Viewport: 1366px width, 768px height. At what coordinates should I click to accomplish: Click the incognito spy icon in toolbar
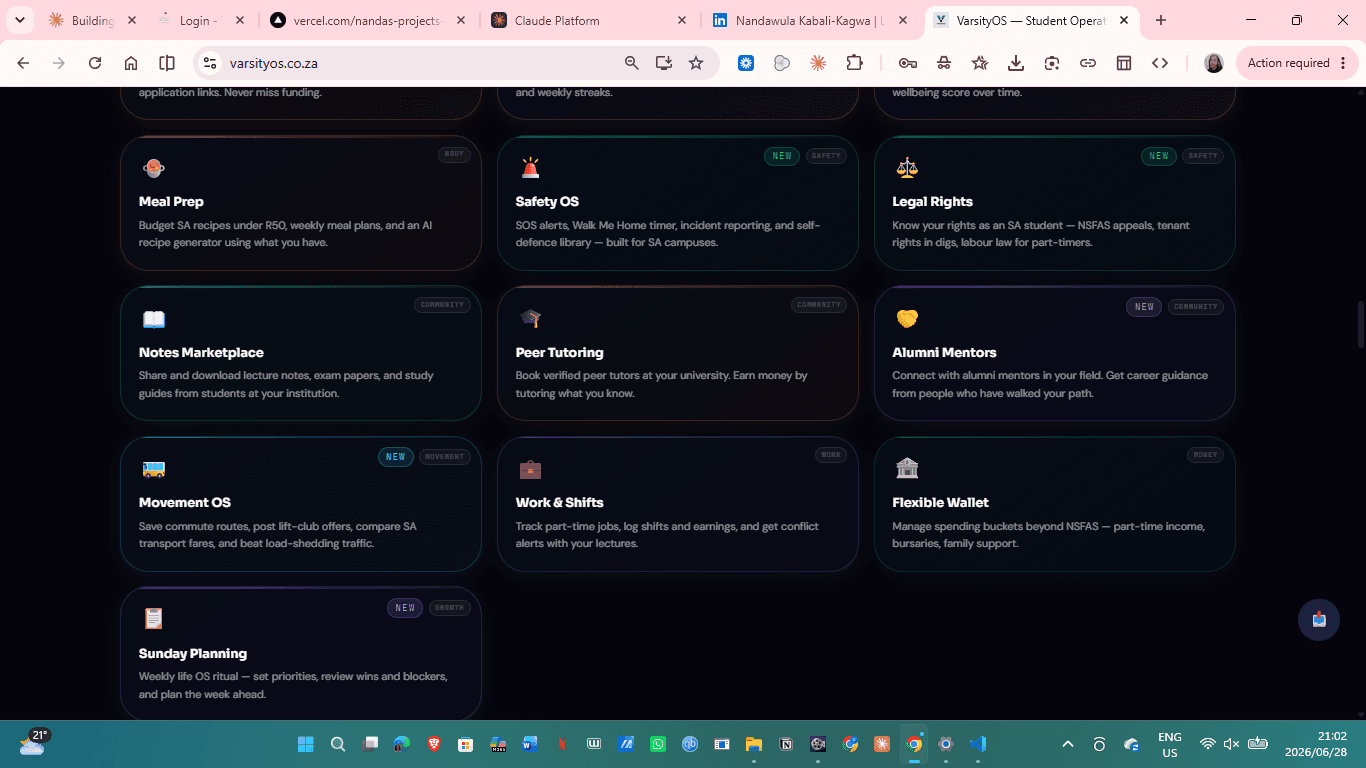point(944,63)
